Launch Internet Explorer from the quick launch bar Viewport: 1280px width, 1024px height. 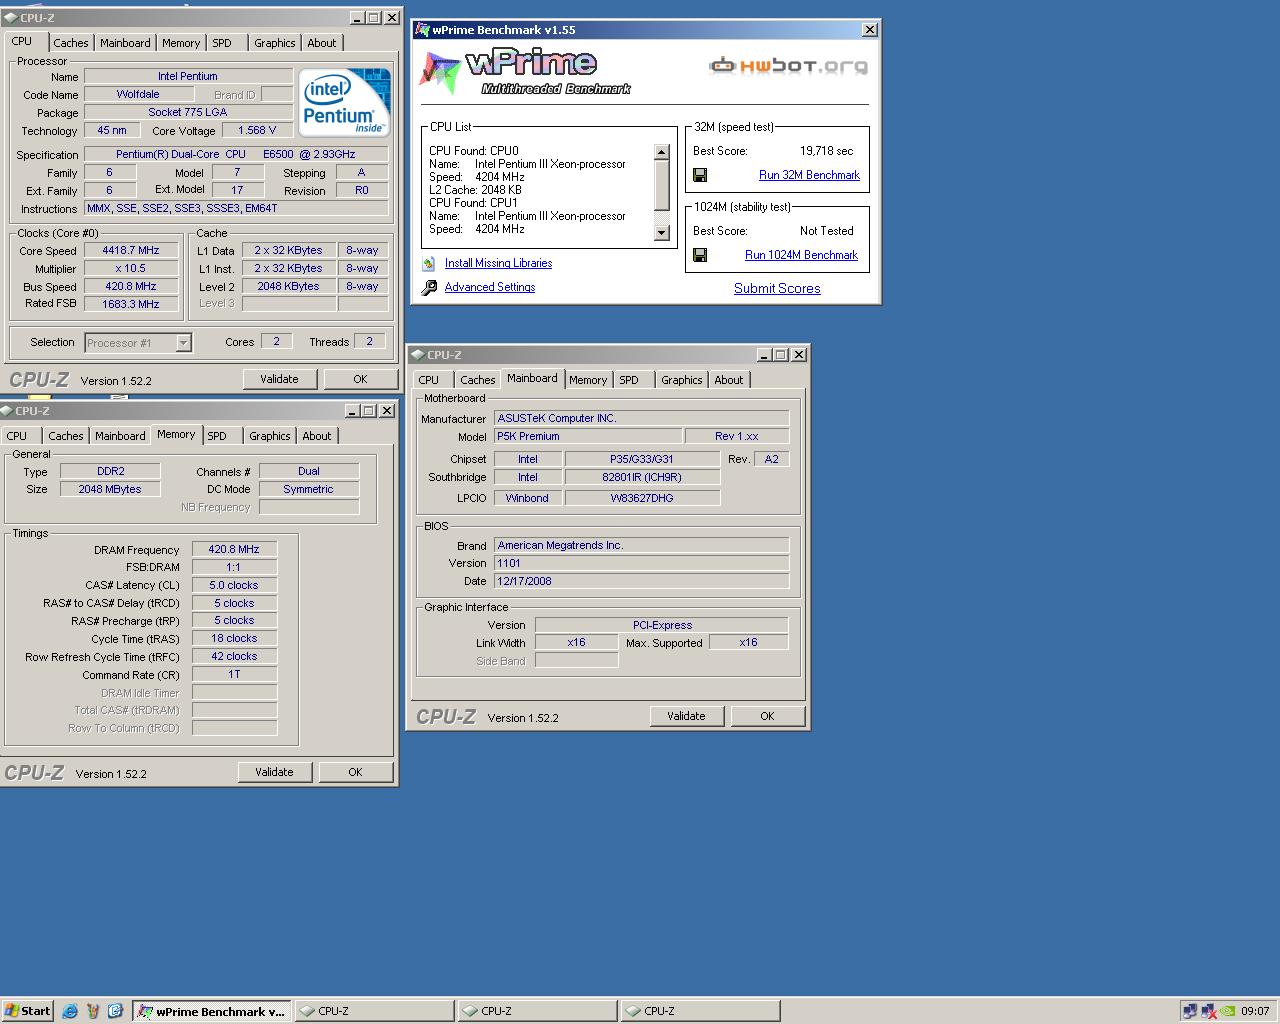(70, 1011)
